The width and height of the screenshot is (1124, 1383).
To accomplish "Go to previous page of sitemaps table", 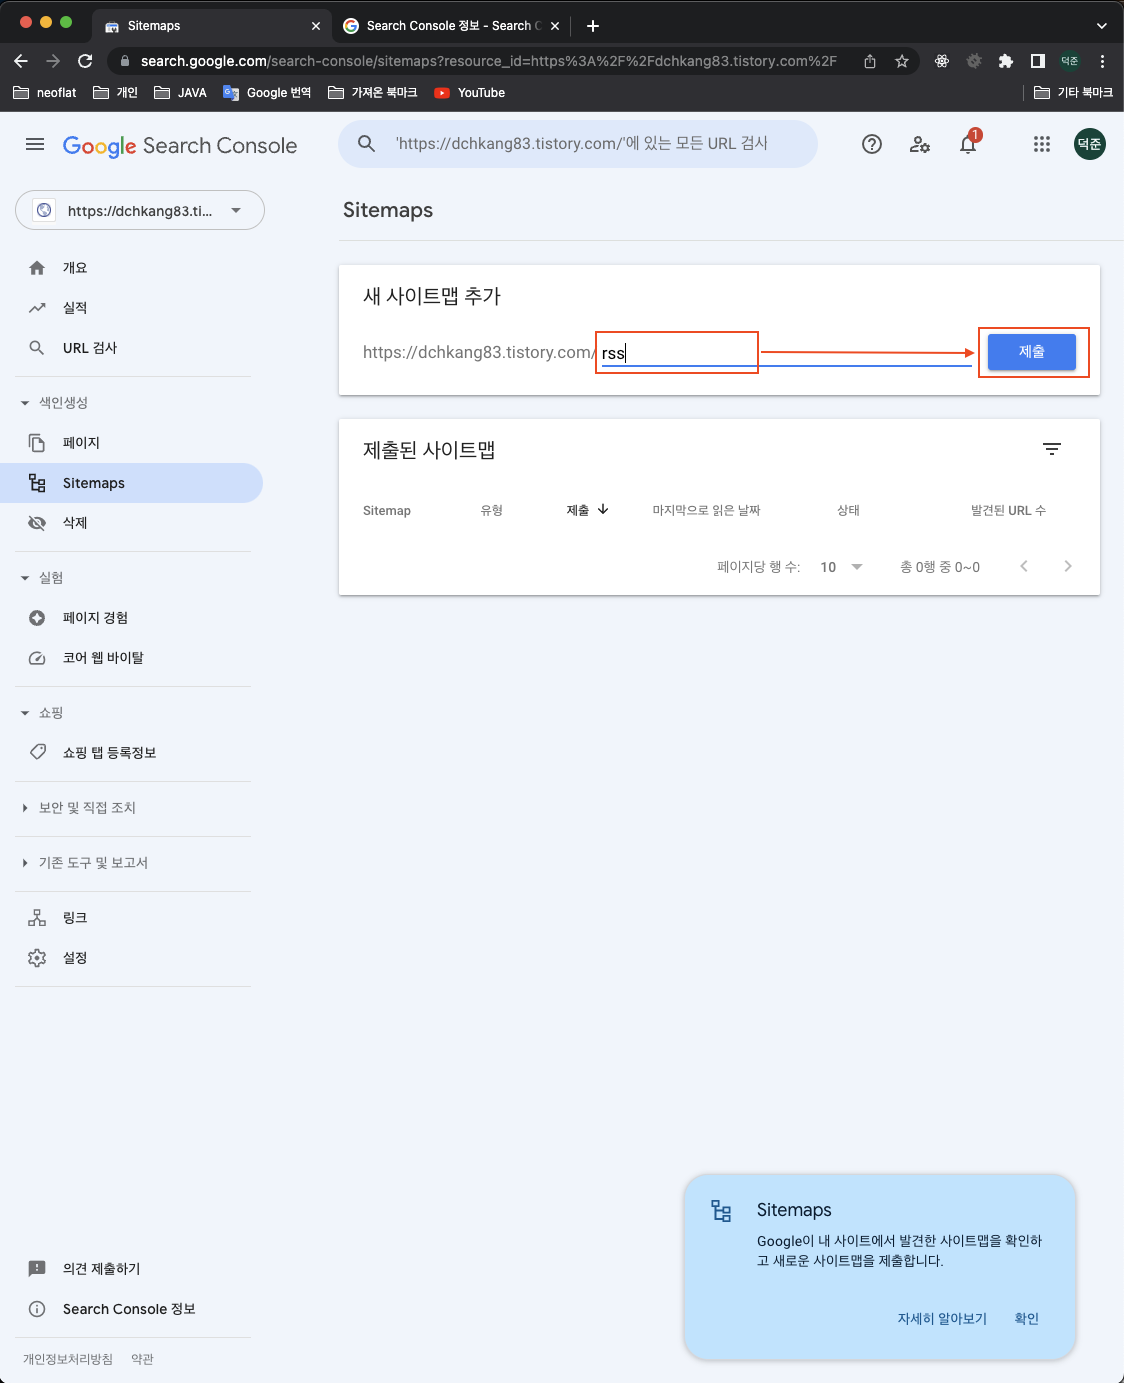I will pyautogui.click(x=1024, y=566).
